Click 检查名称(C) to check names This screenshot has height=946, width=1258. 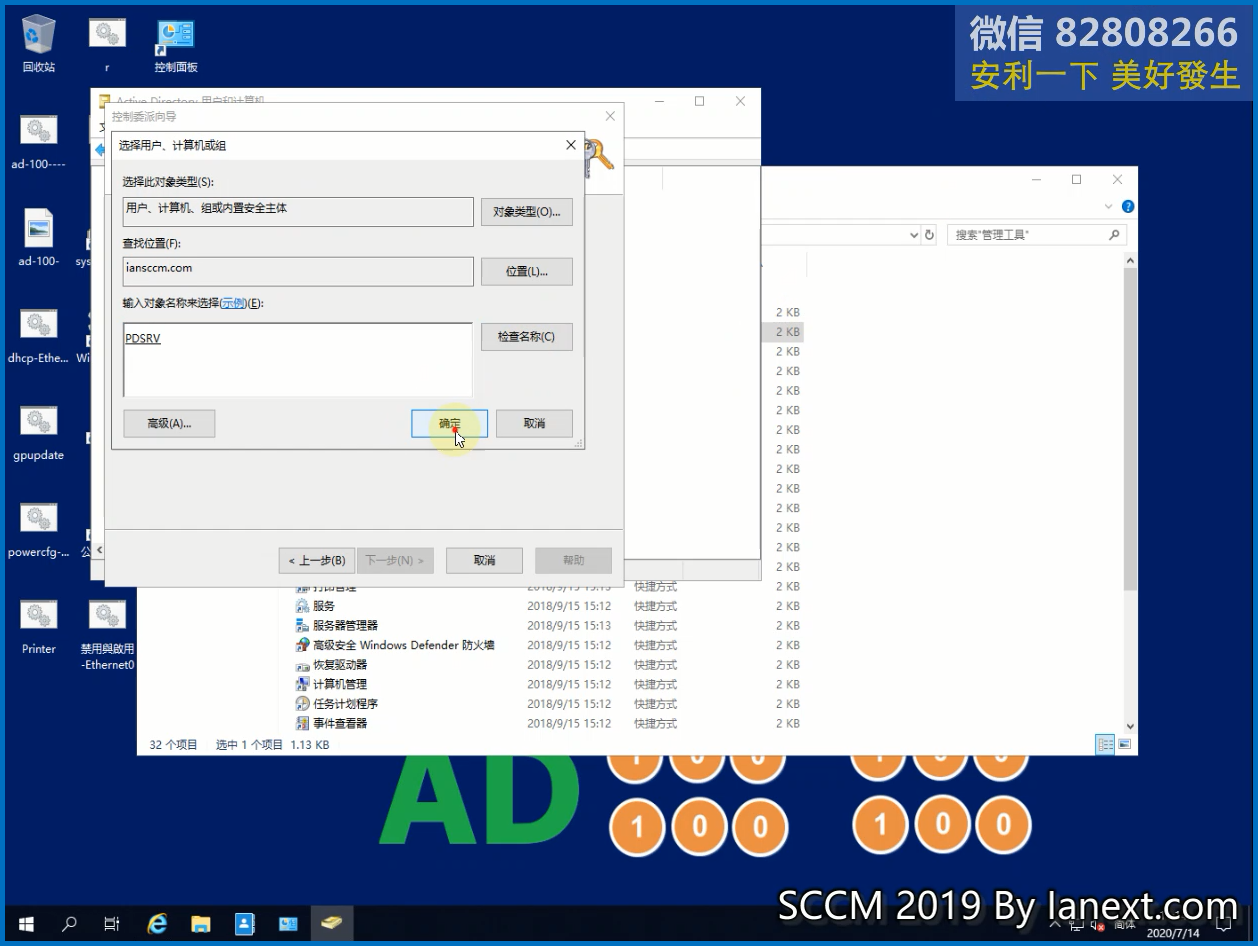click(527, 337)
